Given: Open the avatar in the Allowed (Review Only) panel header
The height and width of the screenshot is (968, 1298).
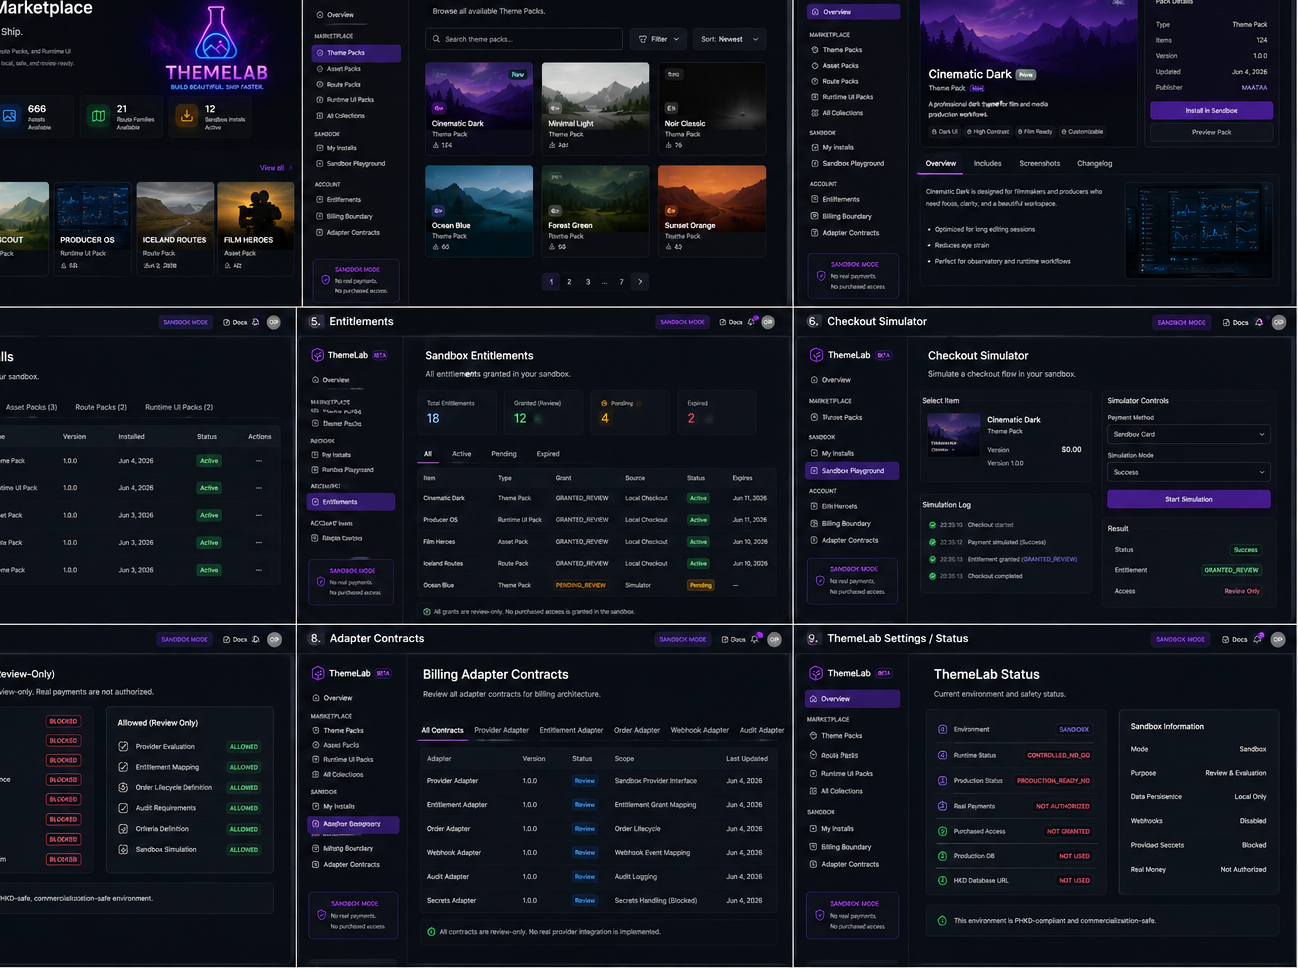Looking at the screenshot, I should (x=274, y=639).
